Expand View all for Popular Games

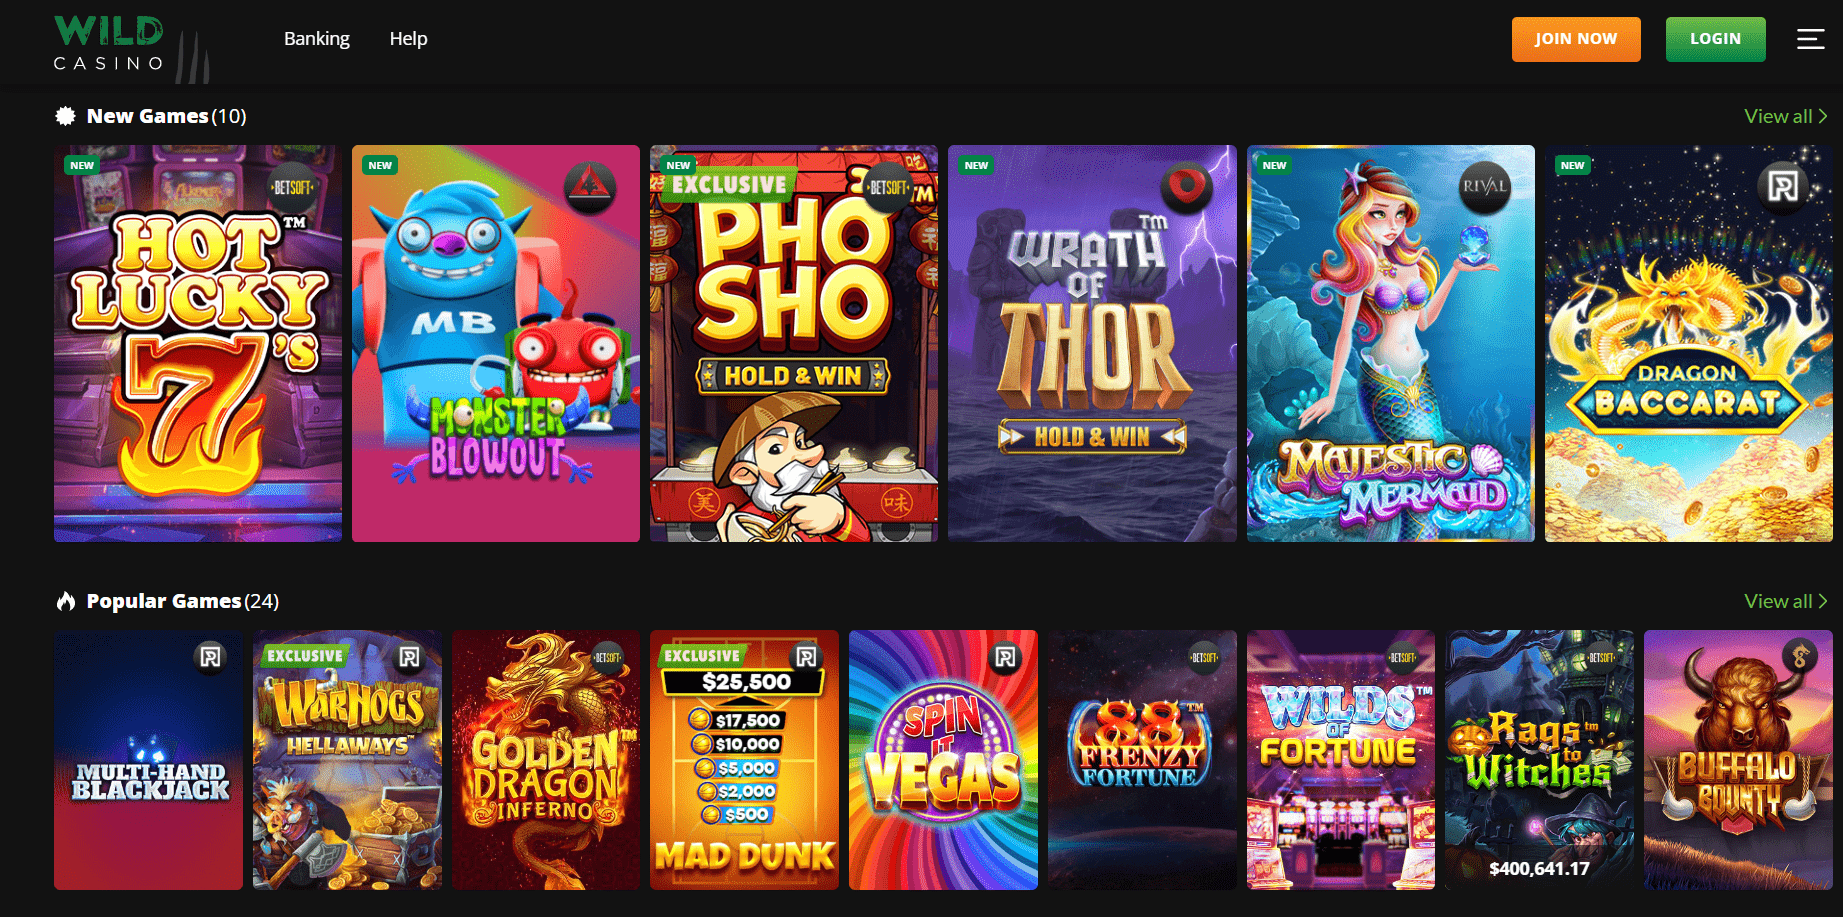click(x=1786, y=601)
